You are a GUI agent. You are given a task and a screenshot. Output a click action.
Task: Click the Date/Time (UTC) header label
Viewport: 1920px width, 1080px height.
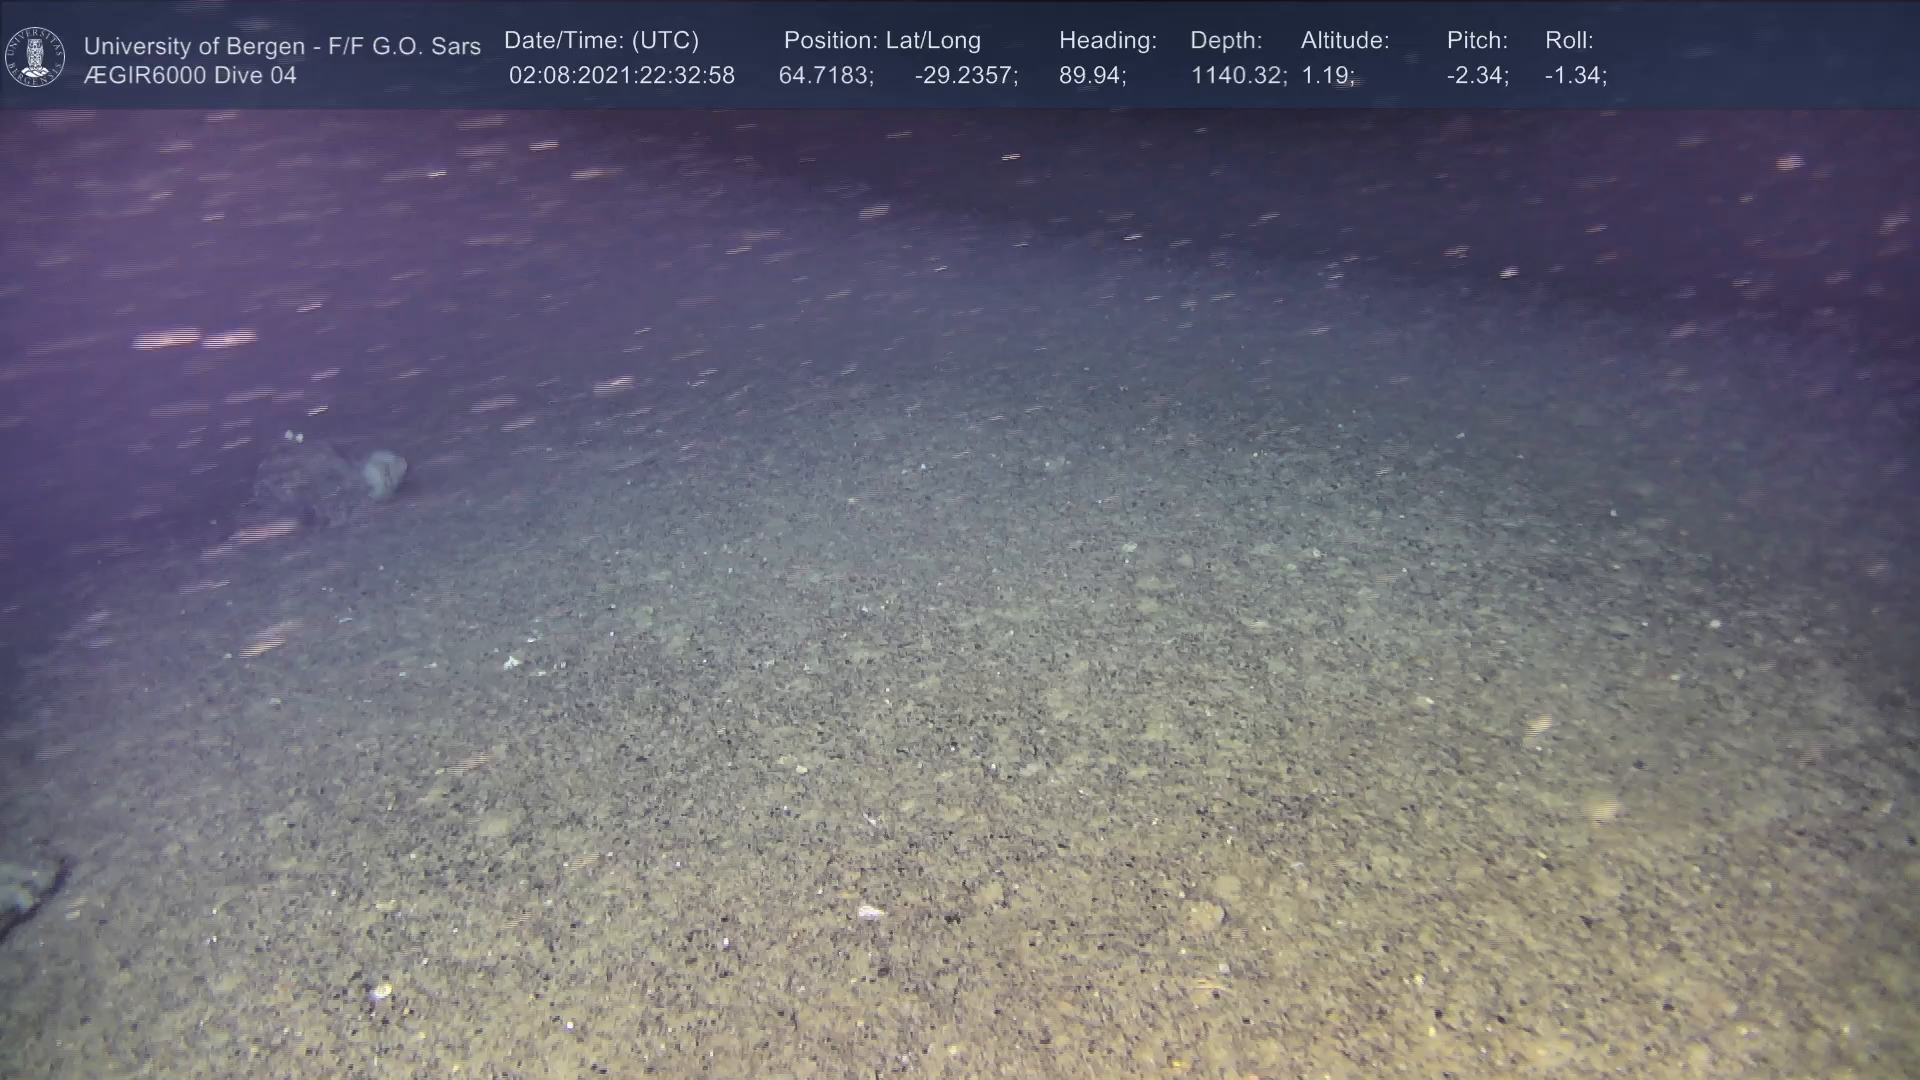click(601, 41)
